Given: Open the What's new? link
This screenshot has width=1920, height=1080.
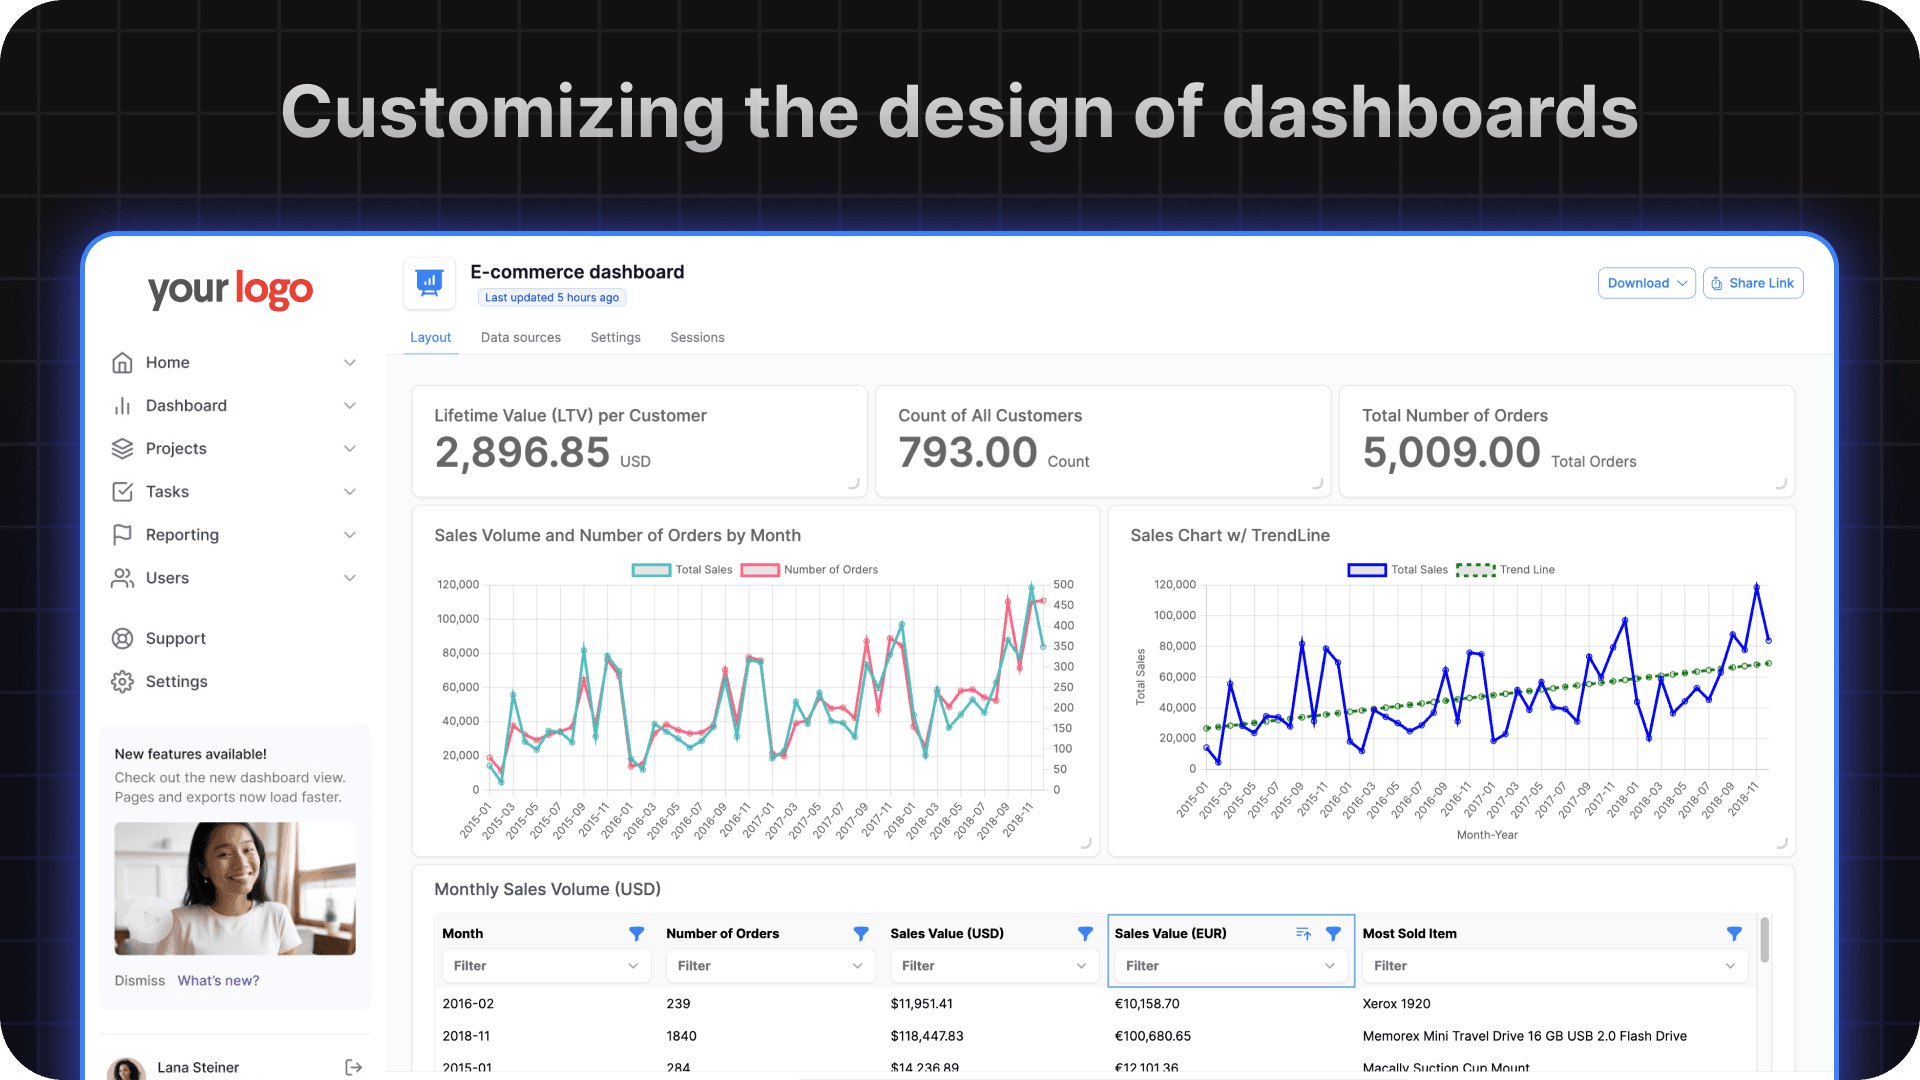Looking at the screenshot, I should (218, 980).
